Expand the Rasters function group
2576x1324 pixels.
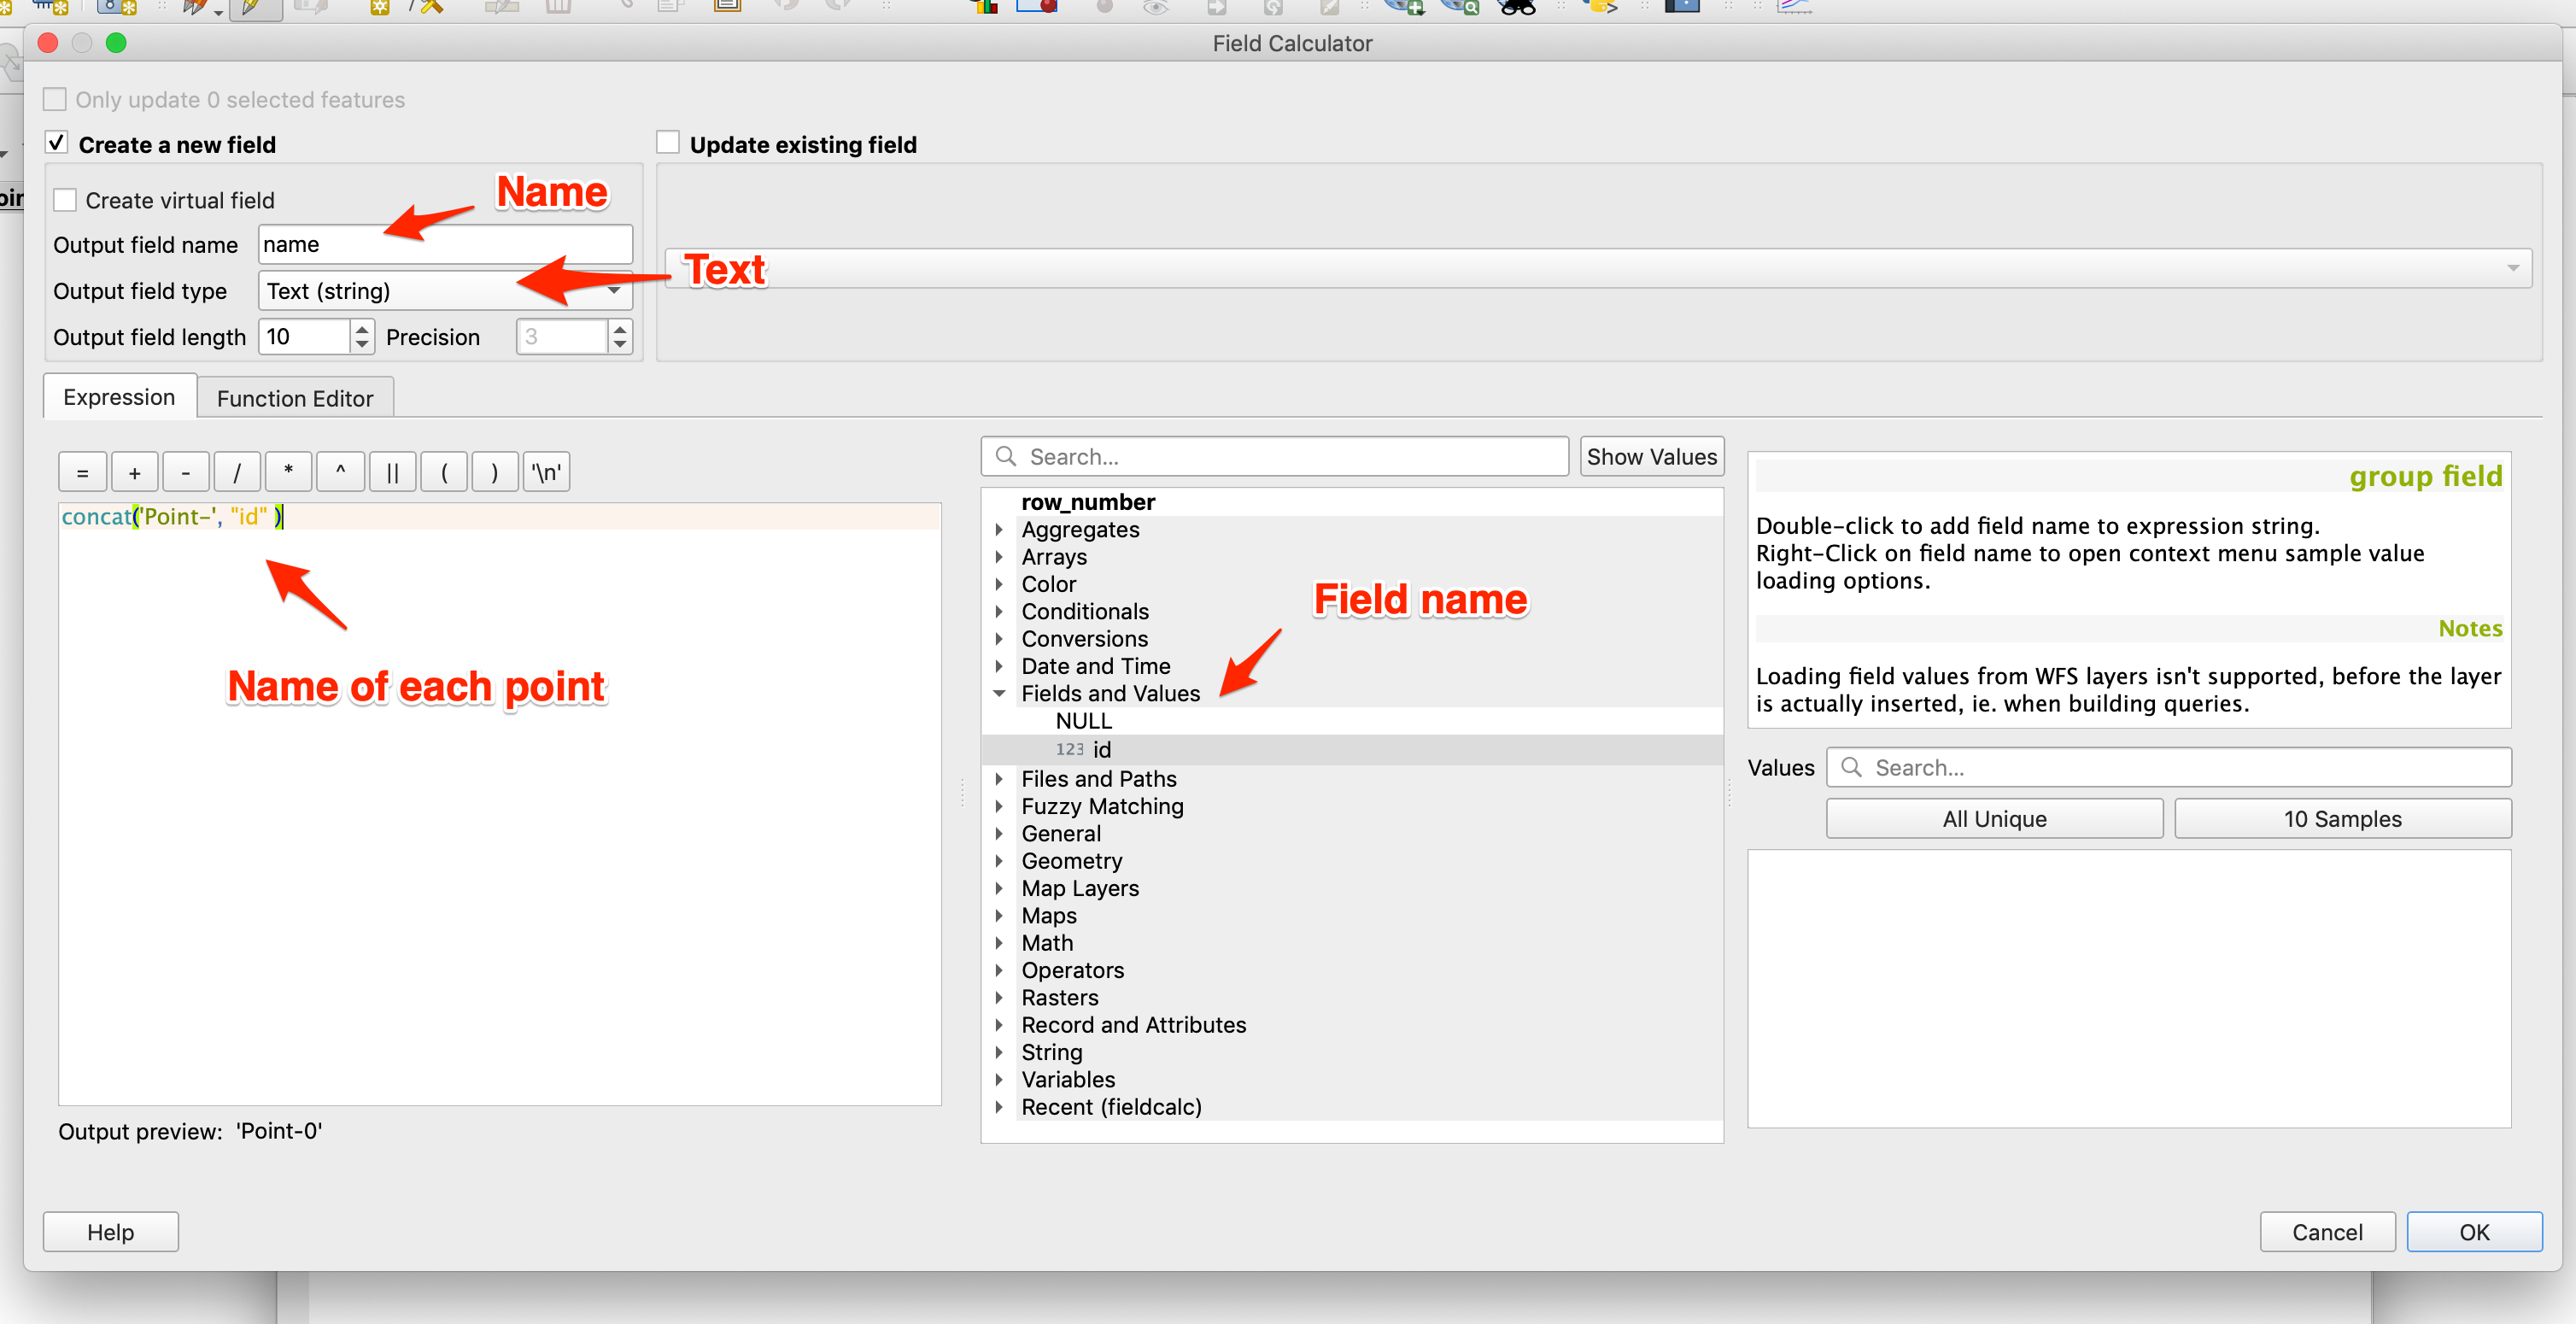[999, 998]
